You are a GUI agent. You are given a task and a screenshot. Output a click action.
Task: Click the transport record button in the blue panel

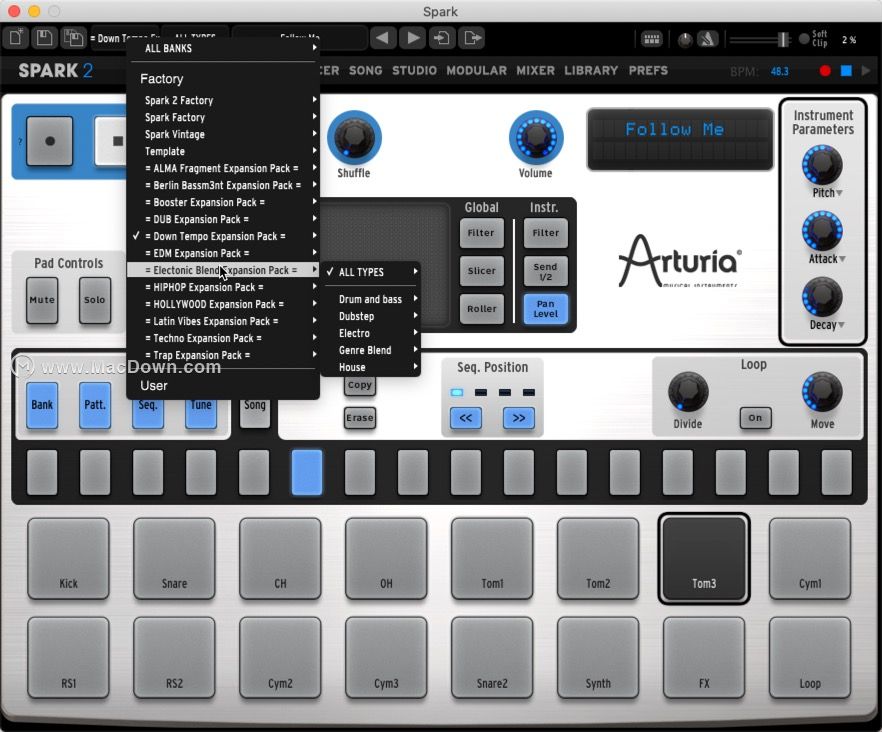50,141
